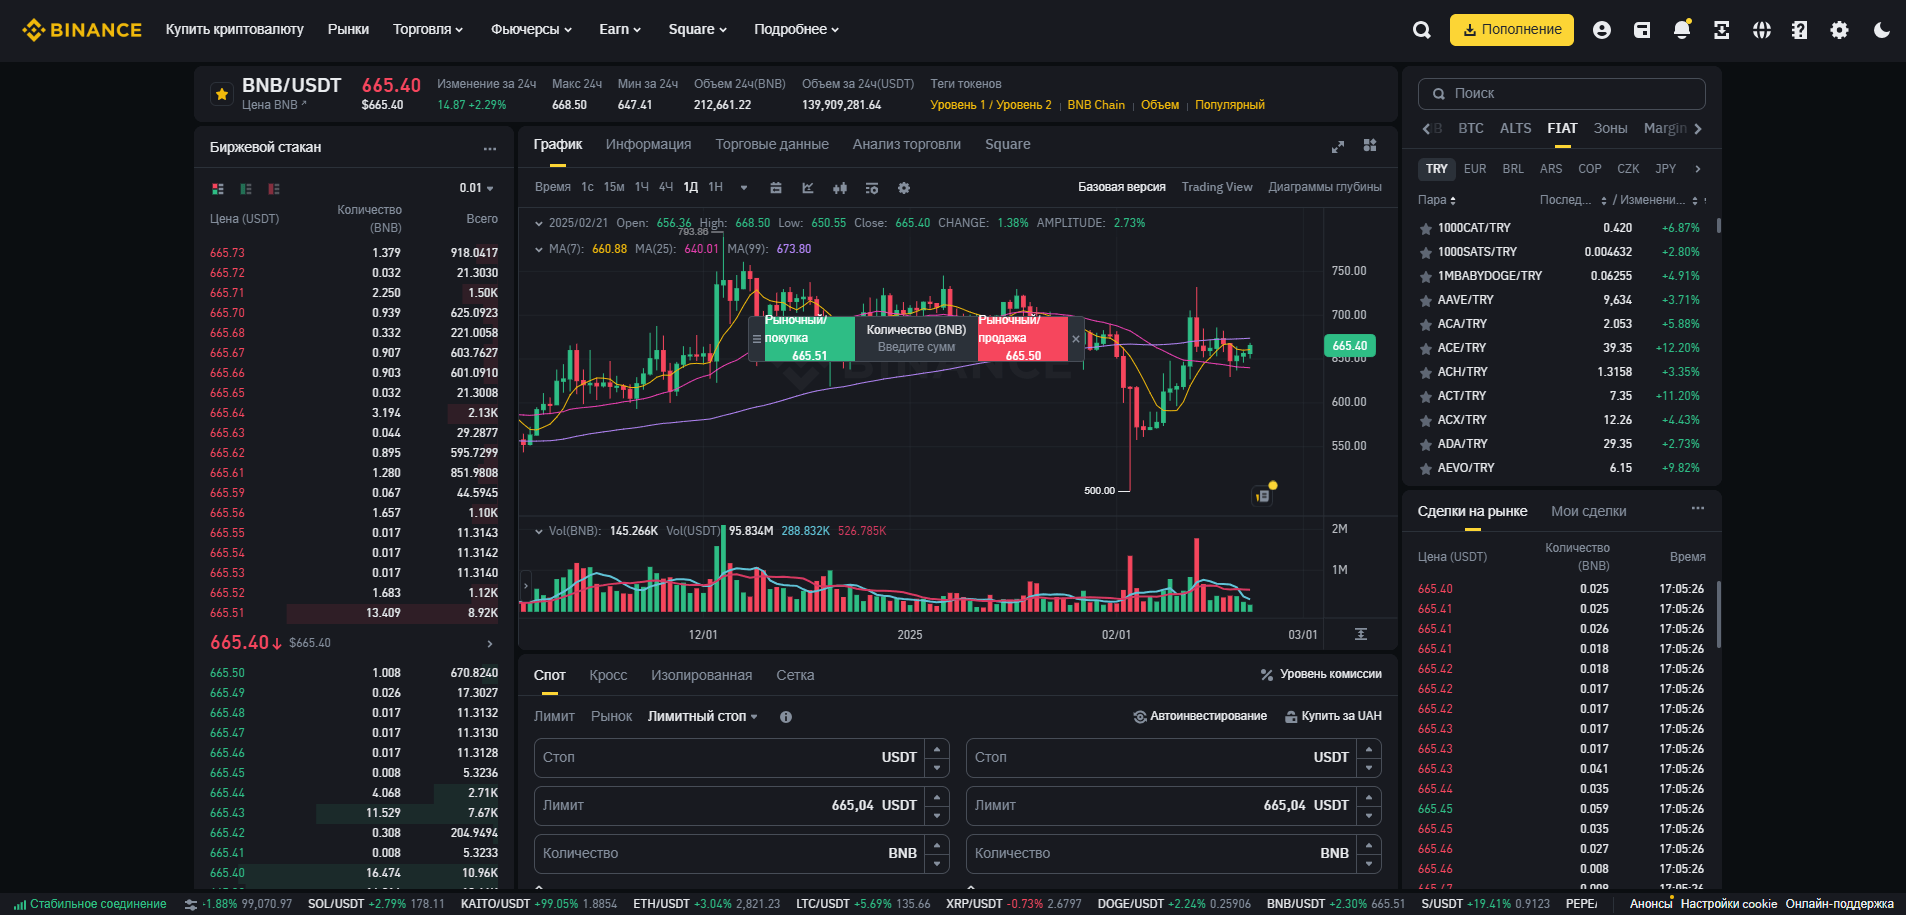Open the Фьючерсы dropdown menu
Viewport: 1906px width, 915px height.
tap(531, 29)
